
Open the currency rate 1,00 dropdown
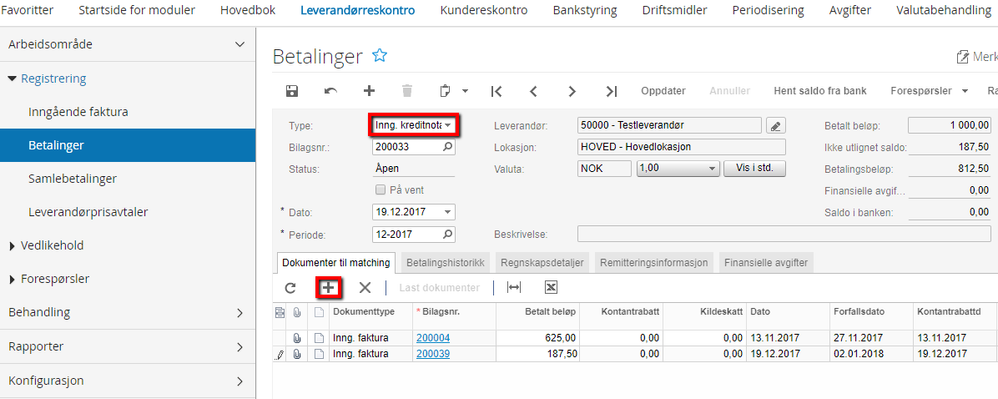point(713,169)
